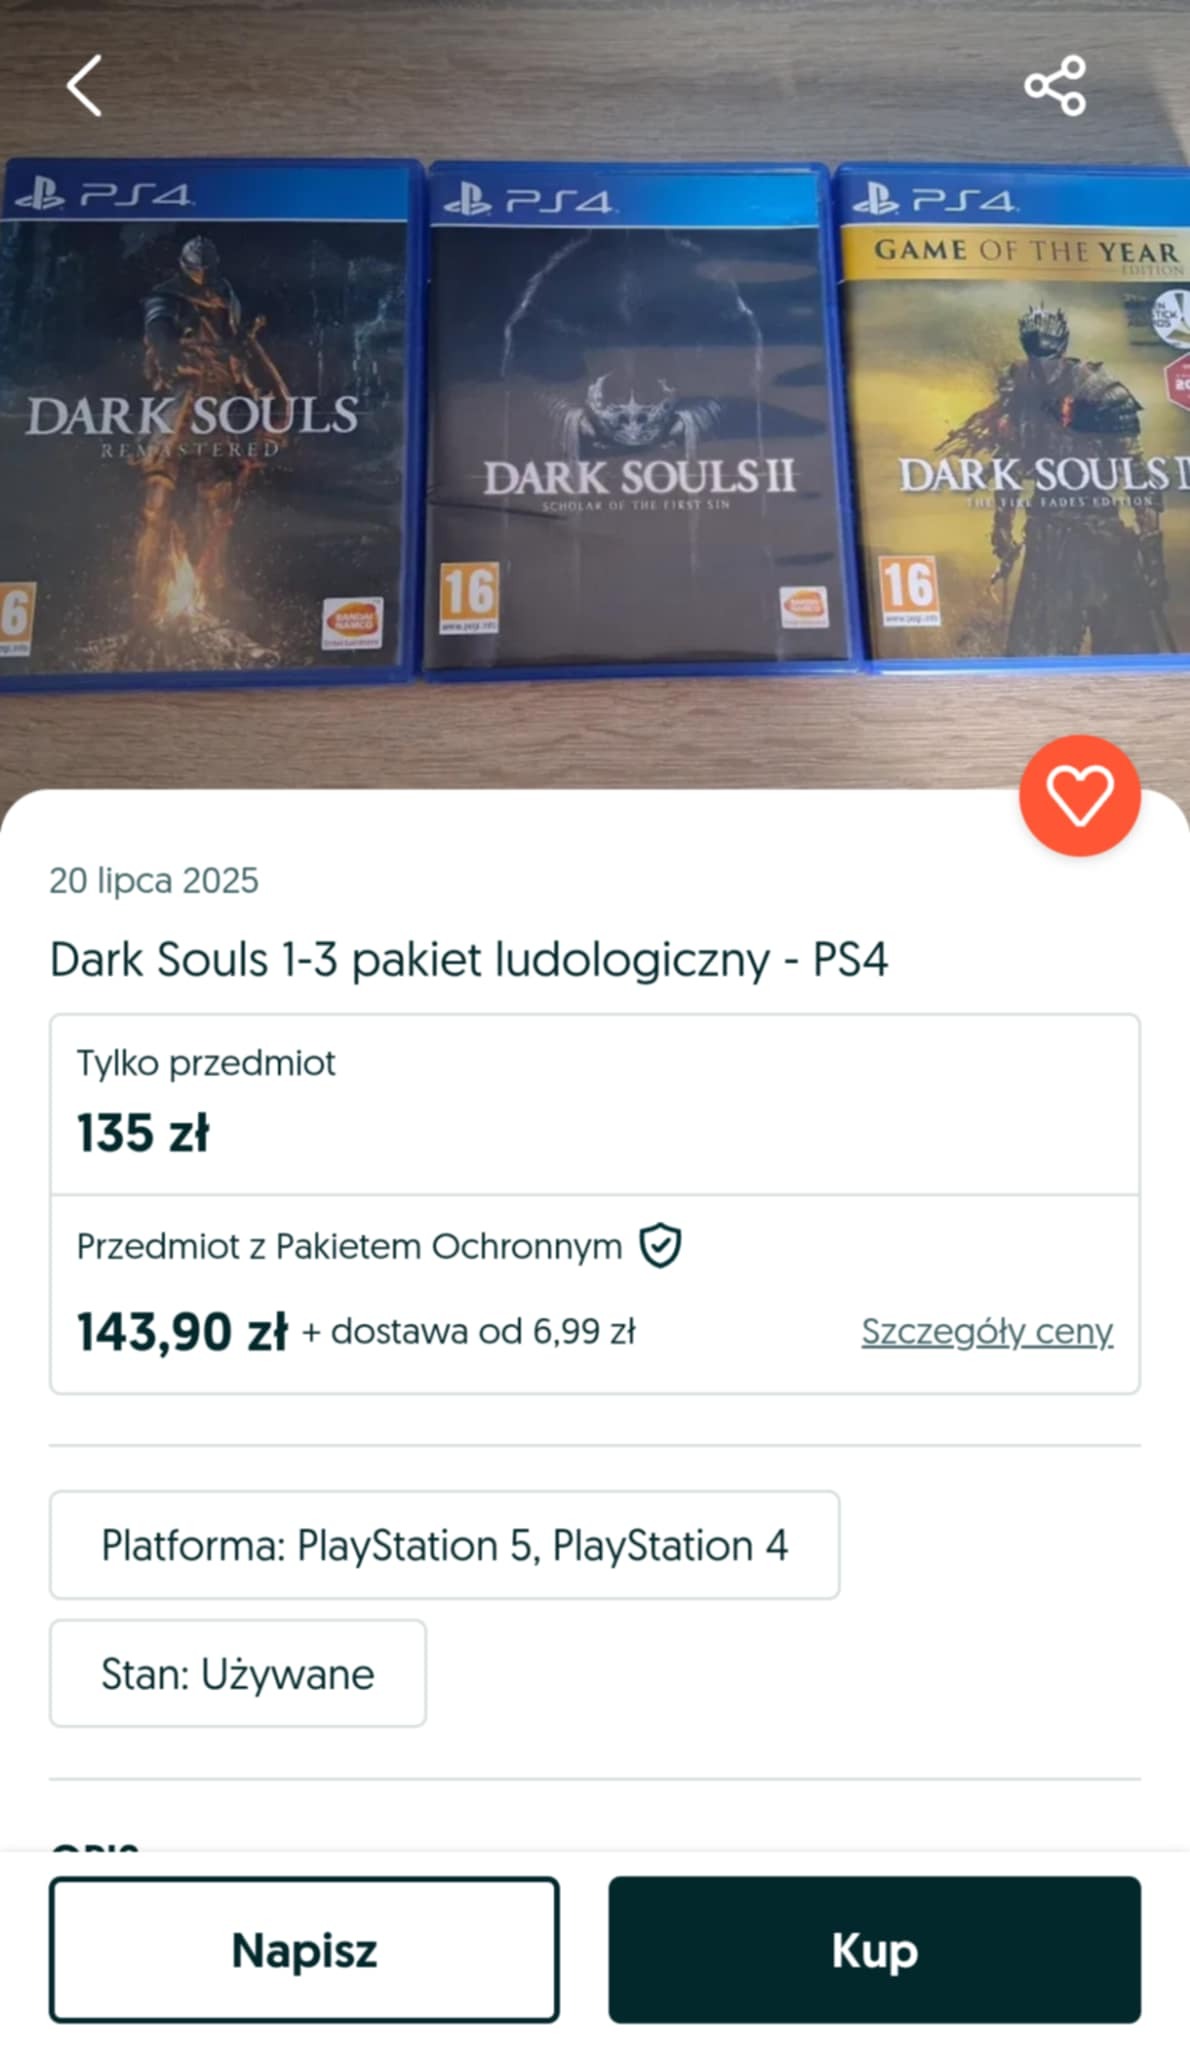Tap the Game of the Year banner
This screenshot has height=2048, width=1190.
pyautogui.click(x=1020, y=252)
